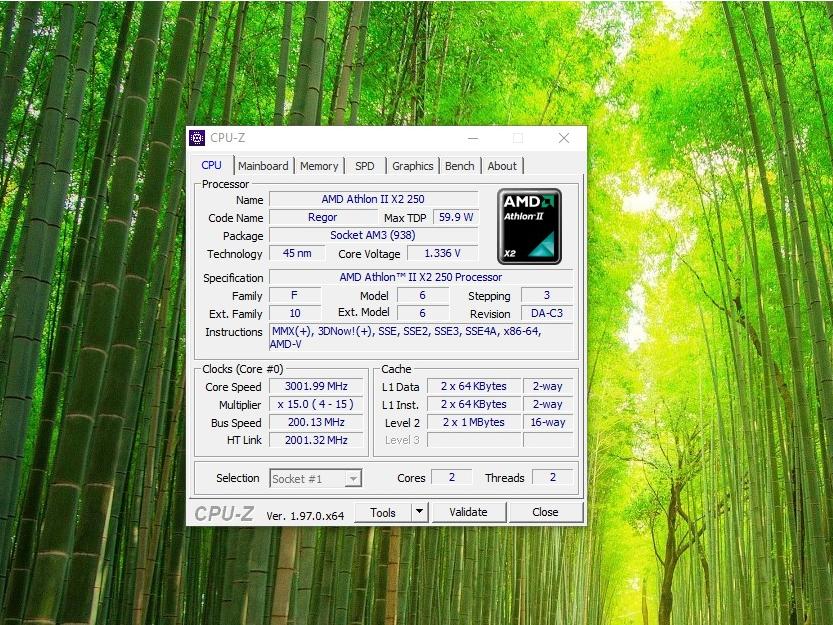833x625 pixels.
Task: Click the Multiplier value x 15.0 ( 4 - 15 )
Action: (x=316, y=404)
